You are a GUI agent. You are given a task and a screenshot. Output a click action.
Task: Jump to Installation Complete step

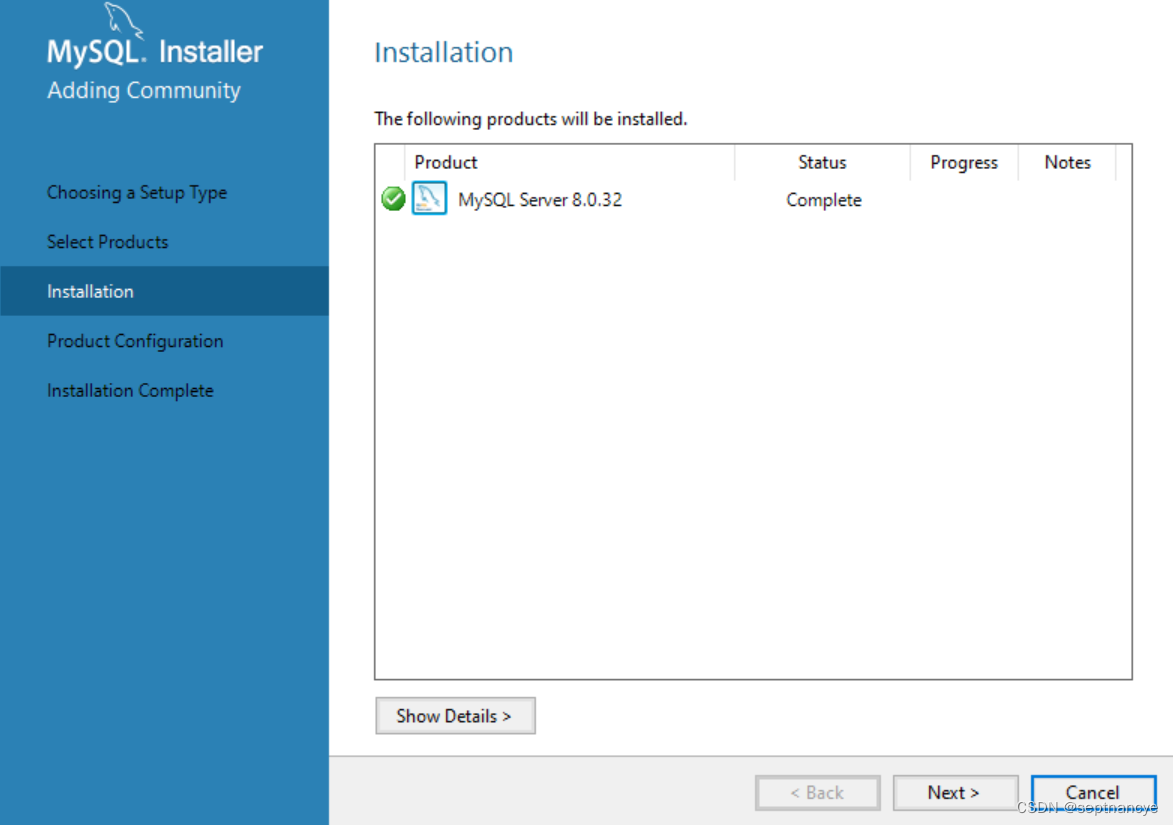point(130,390)
